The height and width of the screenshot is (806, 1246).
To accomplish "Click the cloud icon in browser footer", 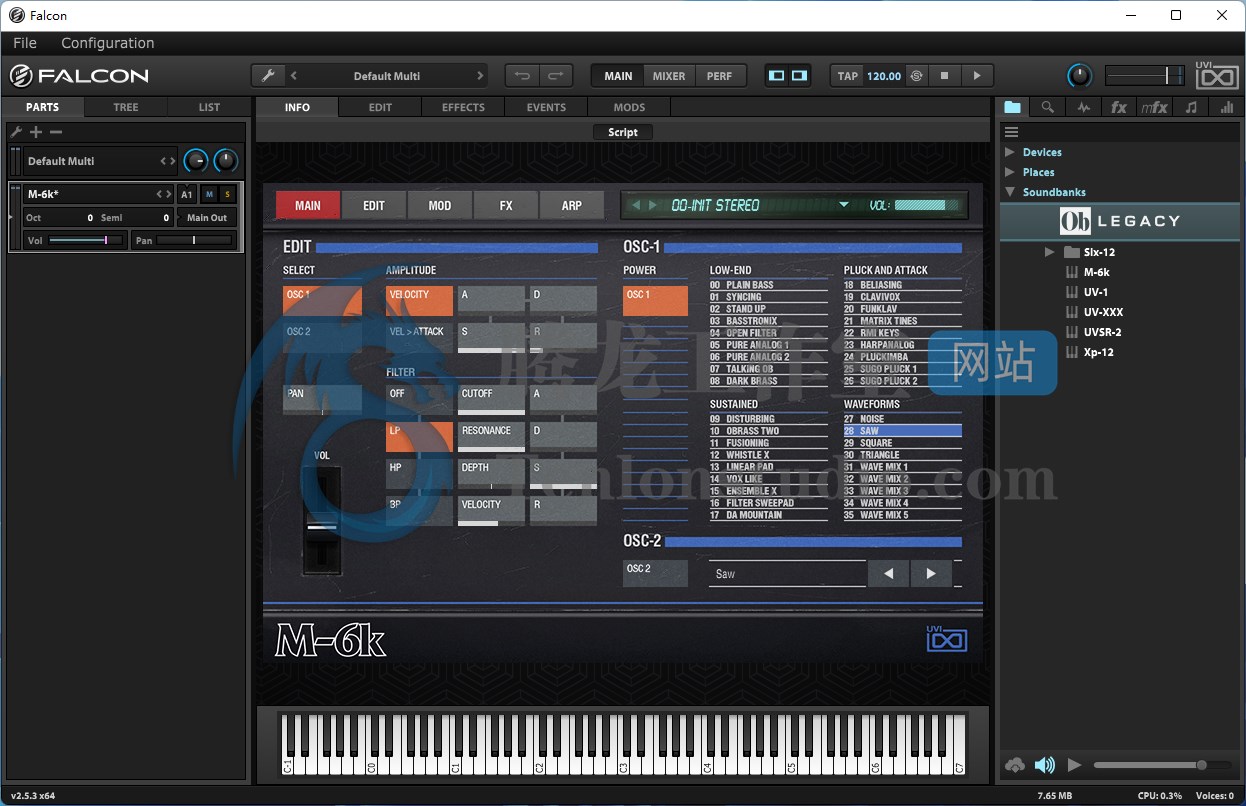I will coord(1015,765).
